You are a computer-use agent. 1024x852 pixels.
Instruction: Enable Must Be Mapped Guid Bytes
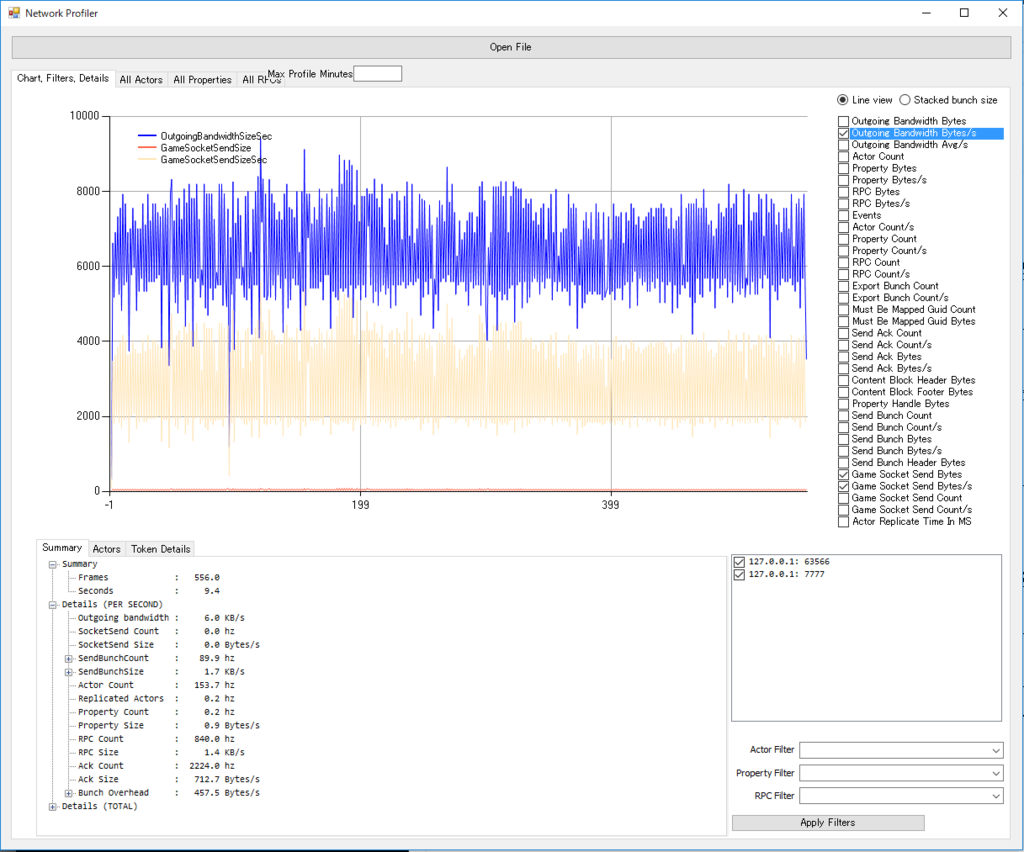click(x=844, y=321)
